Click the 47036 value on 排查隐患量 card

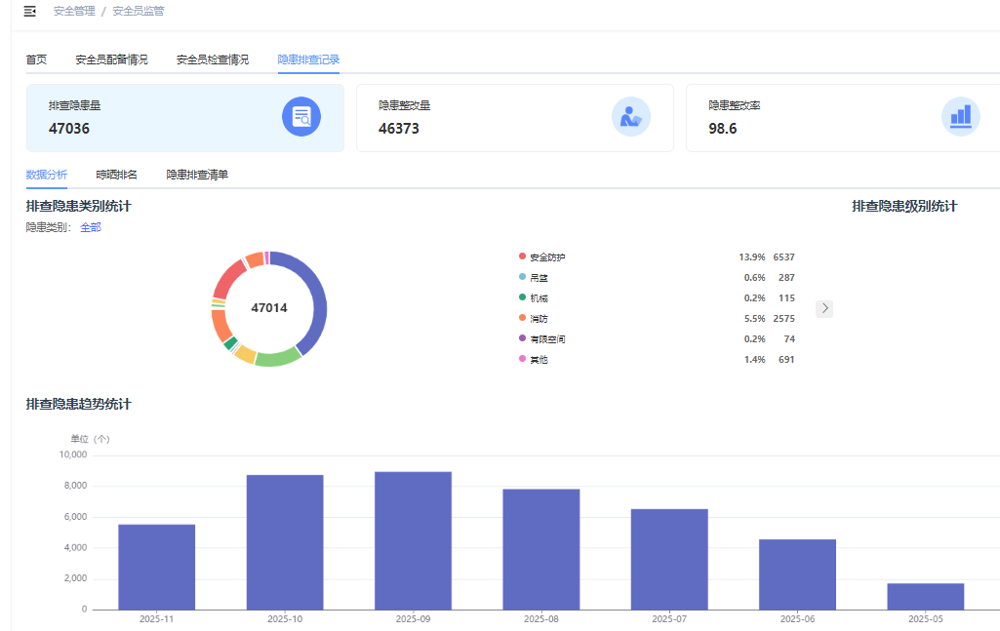69,129
